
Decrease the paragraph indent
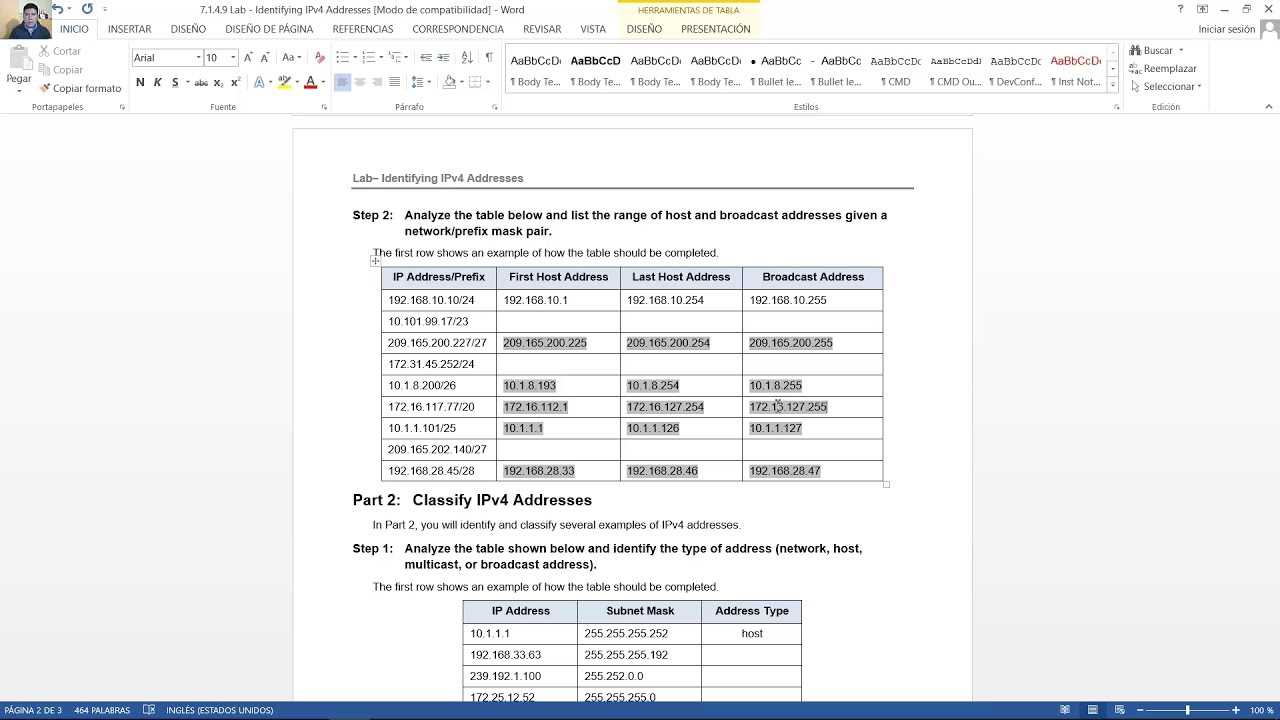click(x=426, y=57)
